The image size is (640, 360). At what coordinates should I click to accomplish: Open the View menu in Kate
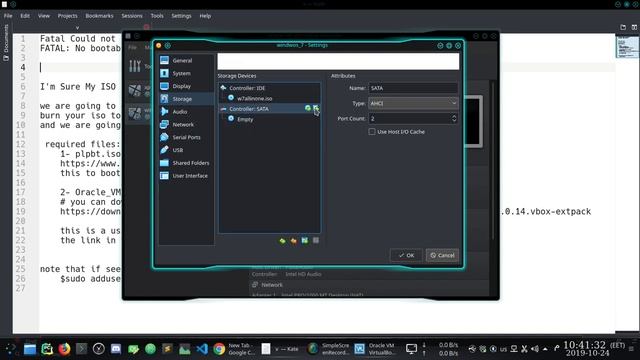point(44,16)
